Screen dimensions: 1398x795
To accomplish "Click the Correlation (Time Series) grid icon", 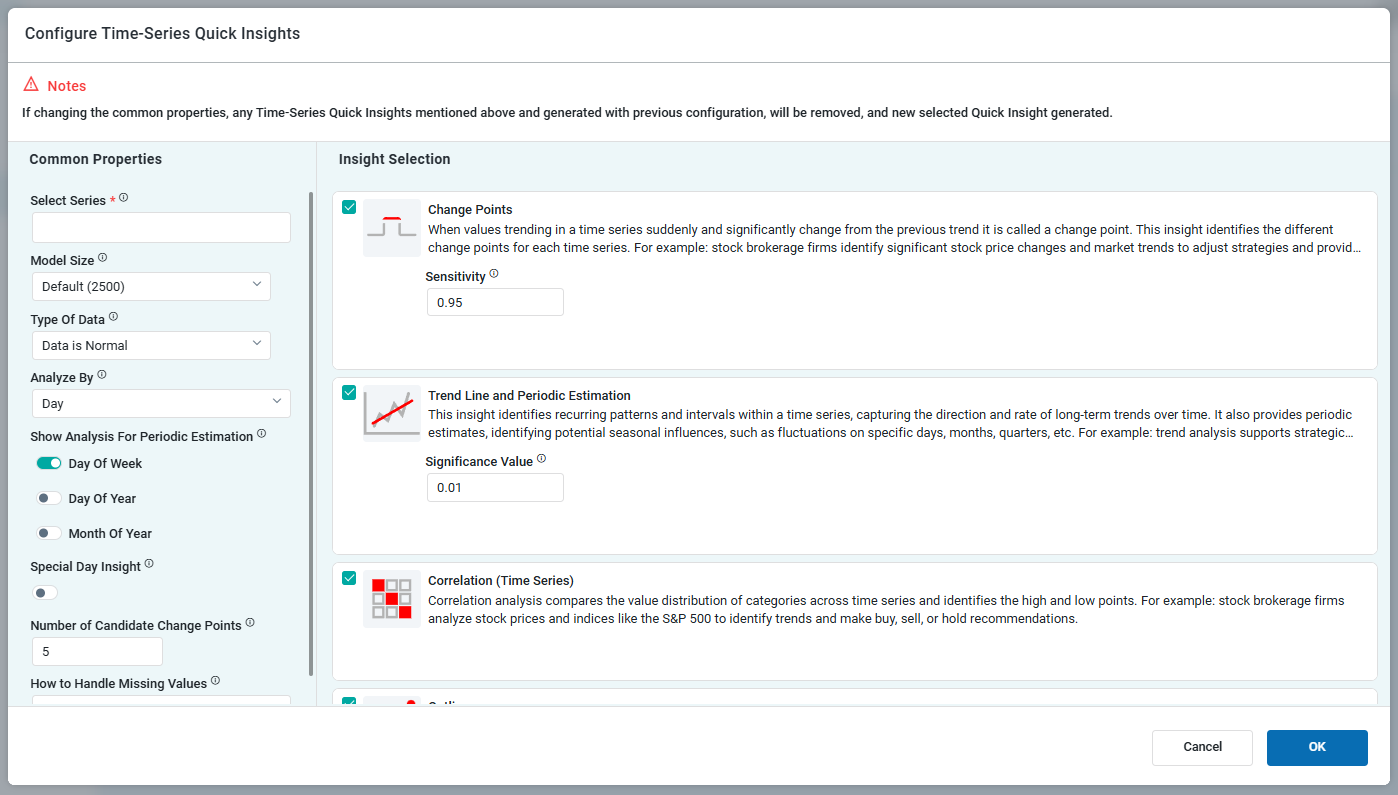I will click(x=391, y=598).
